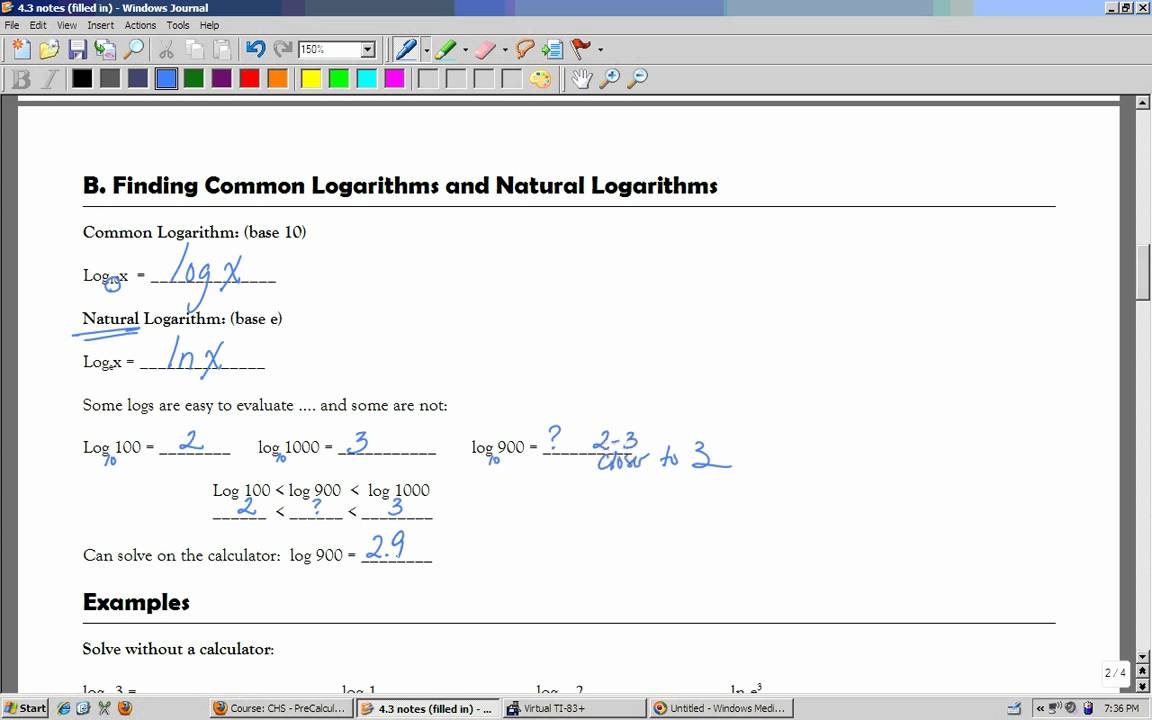Toggle Bold formatting
1152x720 pixels.
pyautogui.click(x=21, y=79)
